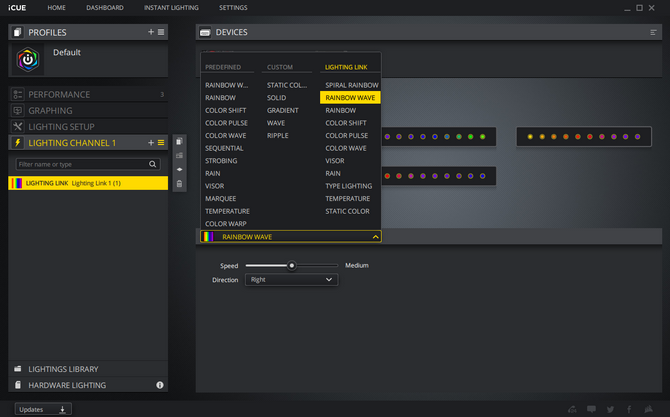Click the share layer icon in the side strip
This screenshot has width=670, height=417.
(x=179, y=170)
